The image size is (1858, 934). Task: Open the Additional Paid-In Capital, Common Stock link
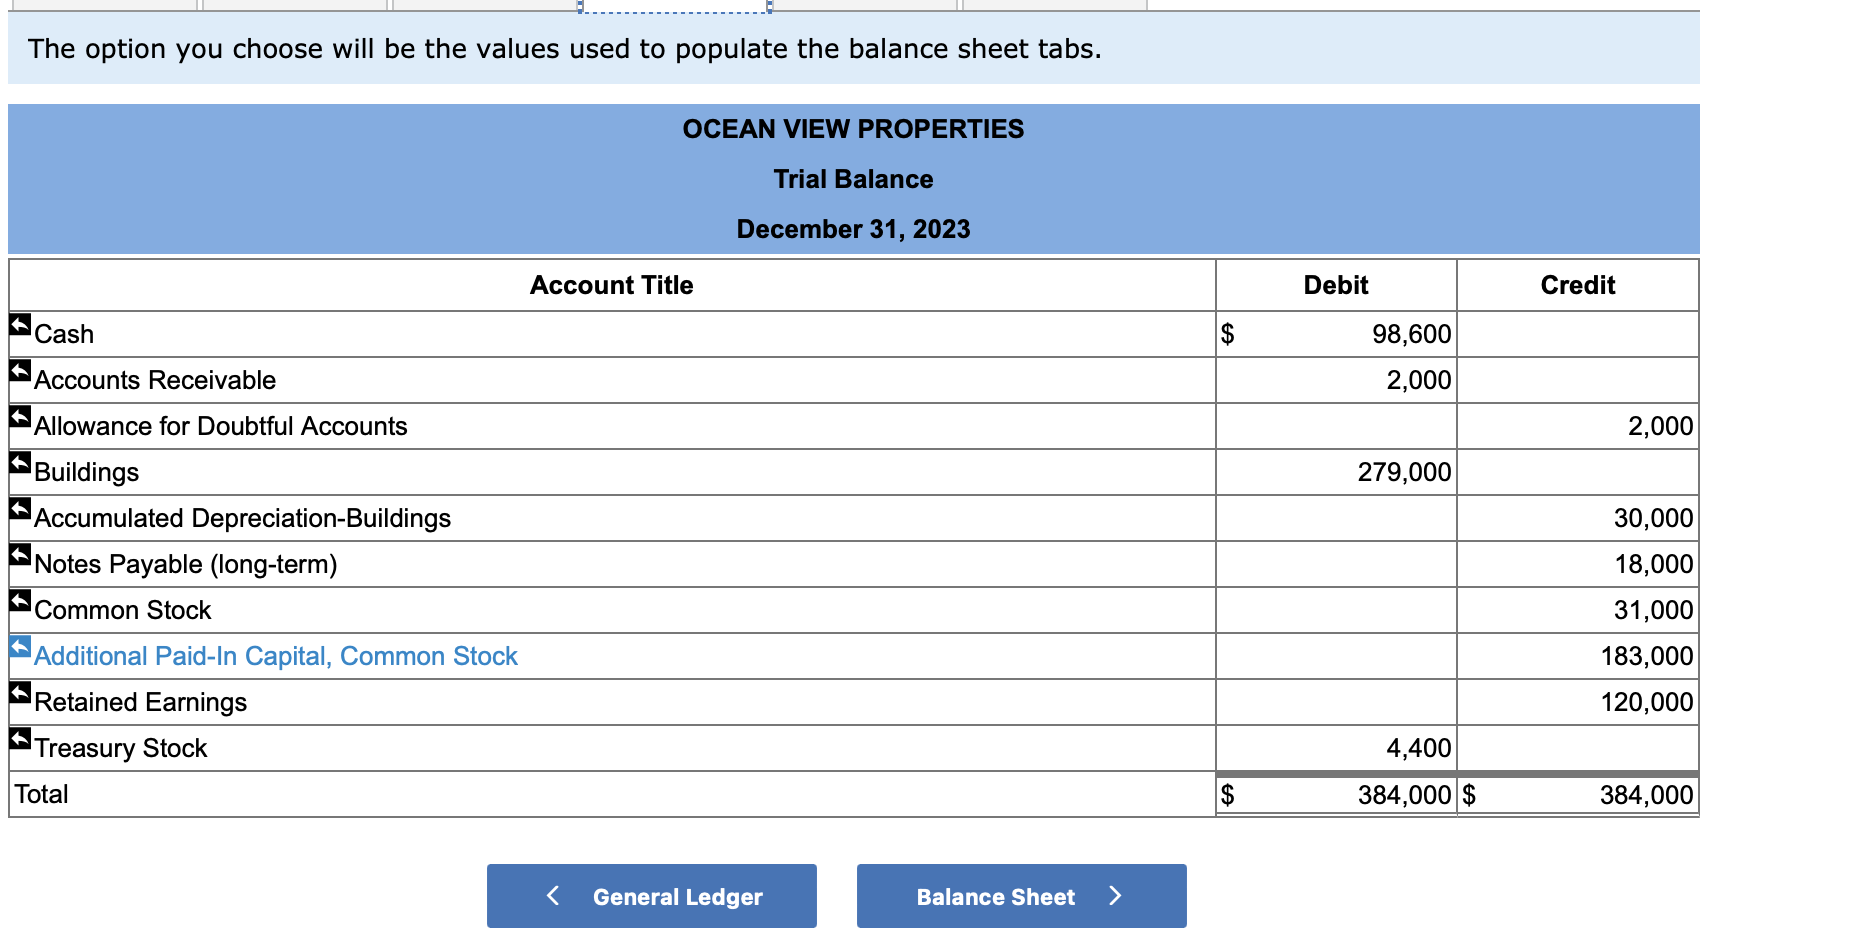[x=276, y=656]
